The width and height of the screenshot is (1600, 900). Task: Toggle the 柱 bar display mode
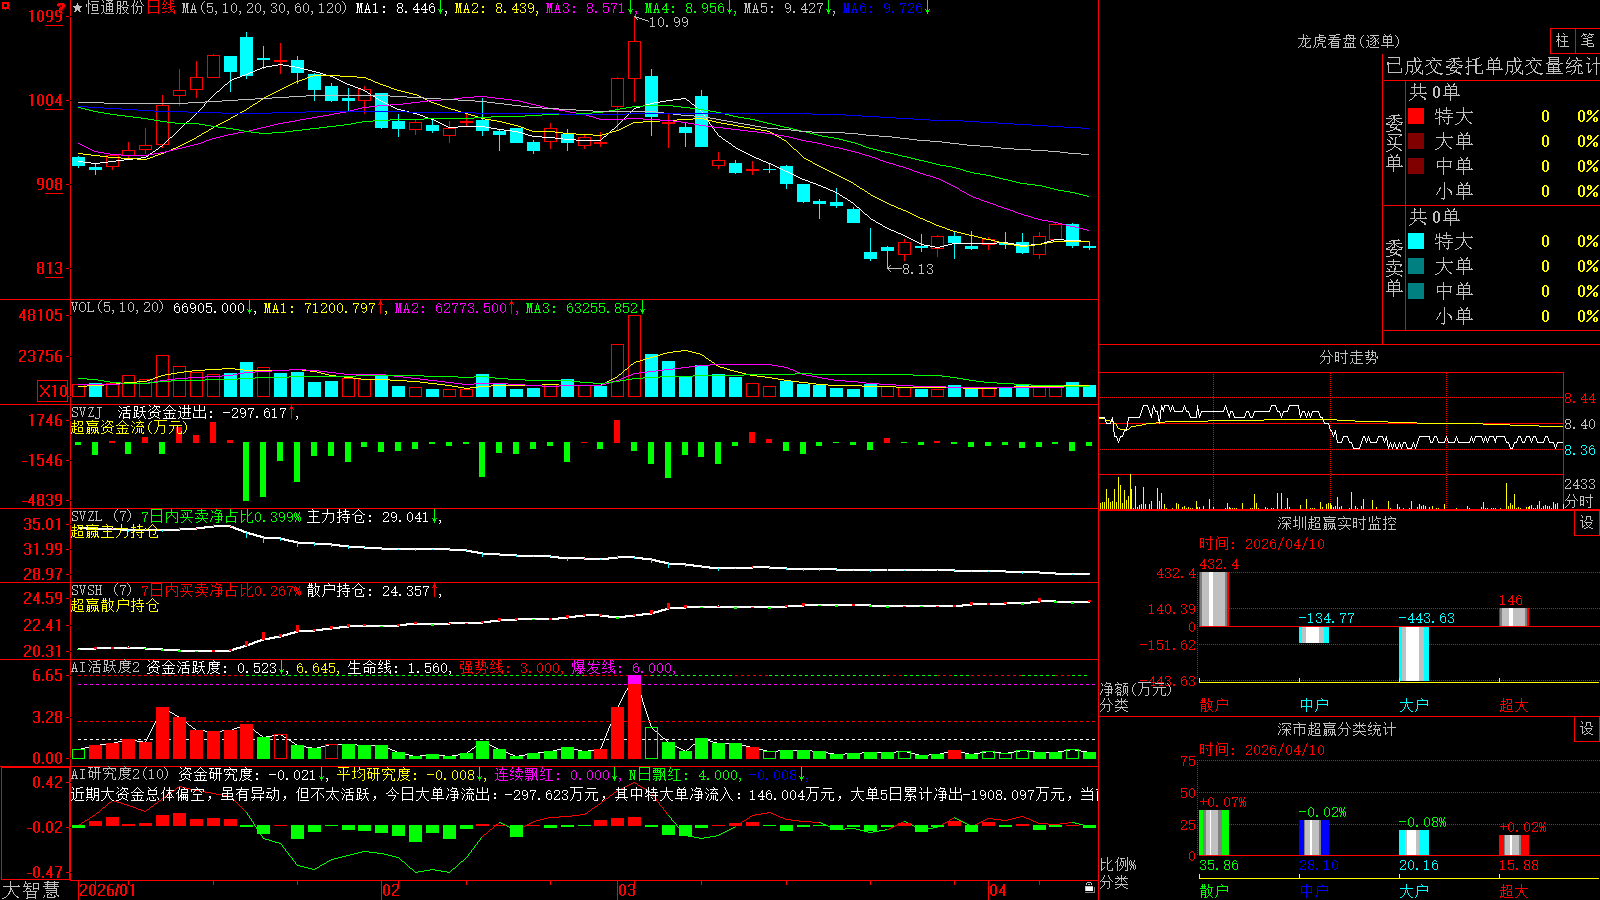tap(1562, 40)
